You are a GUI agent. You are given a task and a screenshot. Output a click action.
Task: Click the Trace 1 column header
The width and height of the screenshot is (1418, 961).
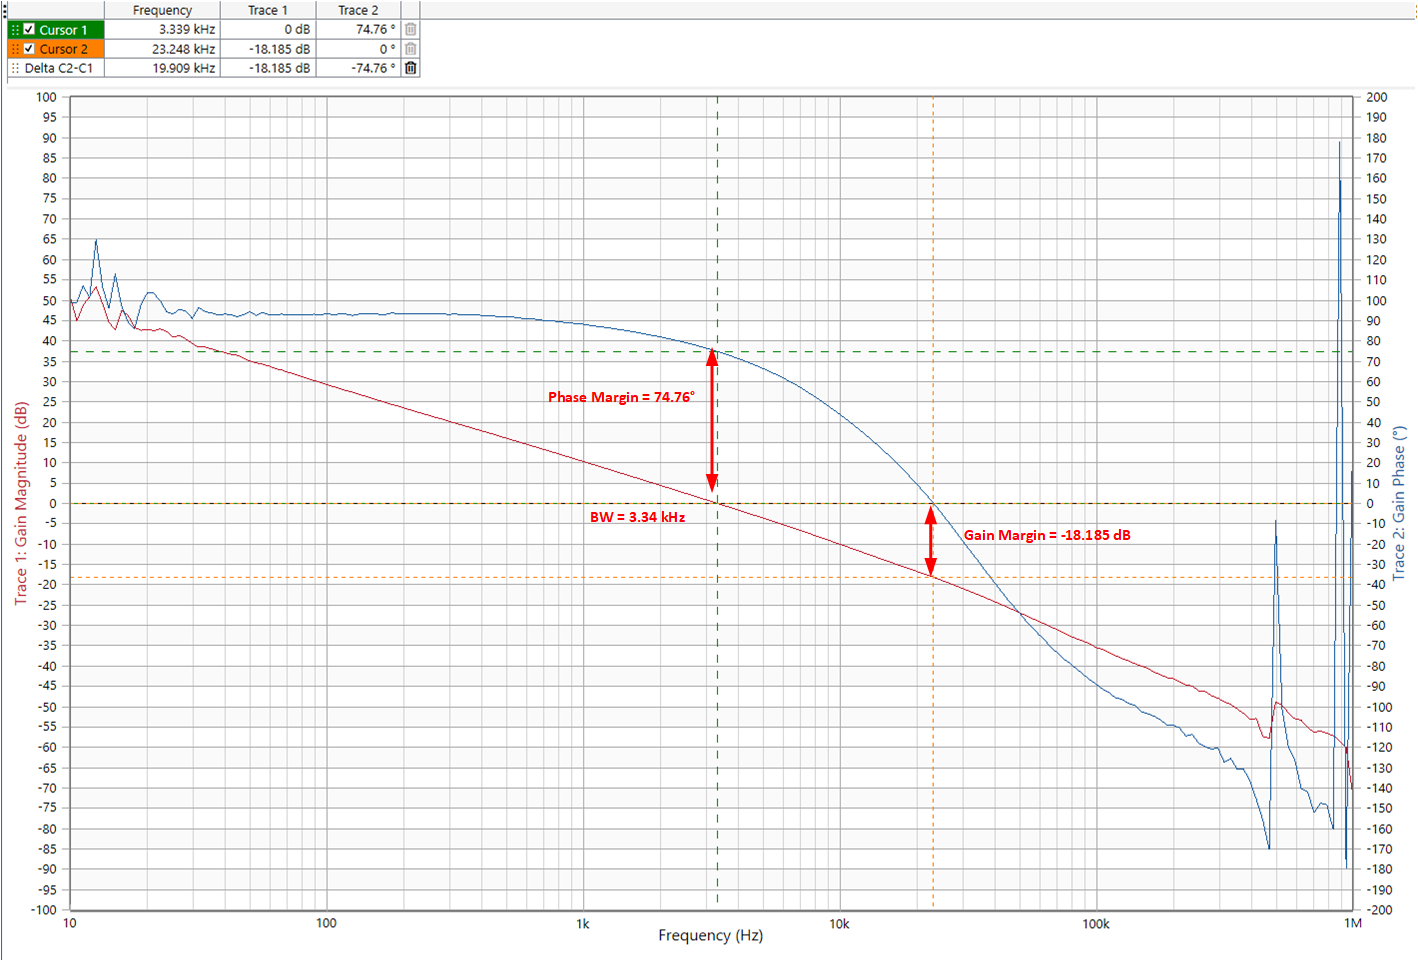click(x=267, y=10)
